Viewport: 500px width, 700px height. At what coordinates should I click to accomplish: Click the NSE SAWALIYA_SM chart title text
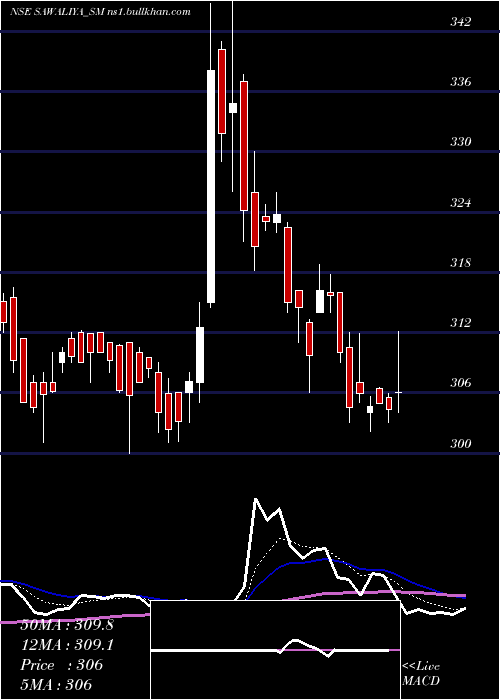[x=100, y=11]
